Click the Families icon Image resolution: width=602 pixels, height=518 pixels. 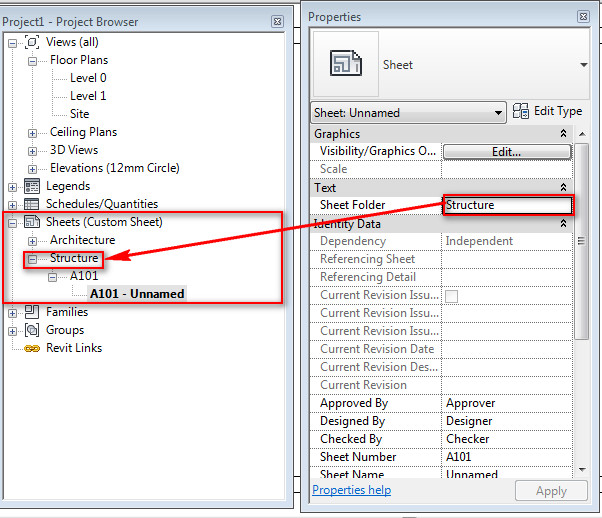pyautogui.click(x=32, y=312)
